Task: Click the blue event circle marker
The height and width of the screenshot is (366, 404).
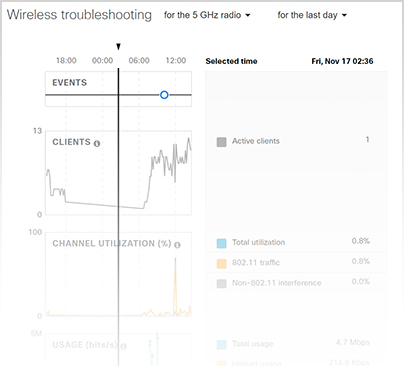Action: [x=164, y=95]
